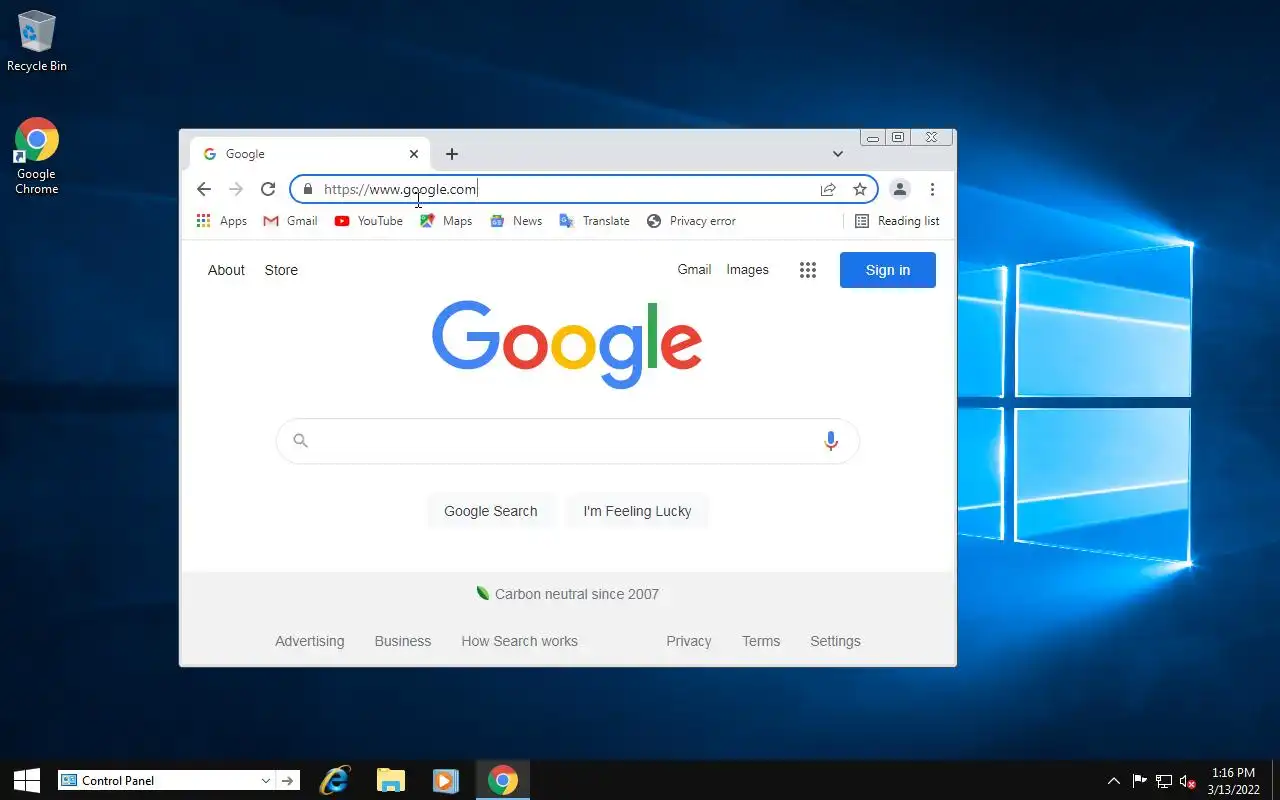Open the Reading list panel
The width and height of the screenshot is (1280, 800).
coord(897,221)
